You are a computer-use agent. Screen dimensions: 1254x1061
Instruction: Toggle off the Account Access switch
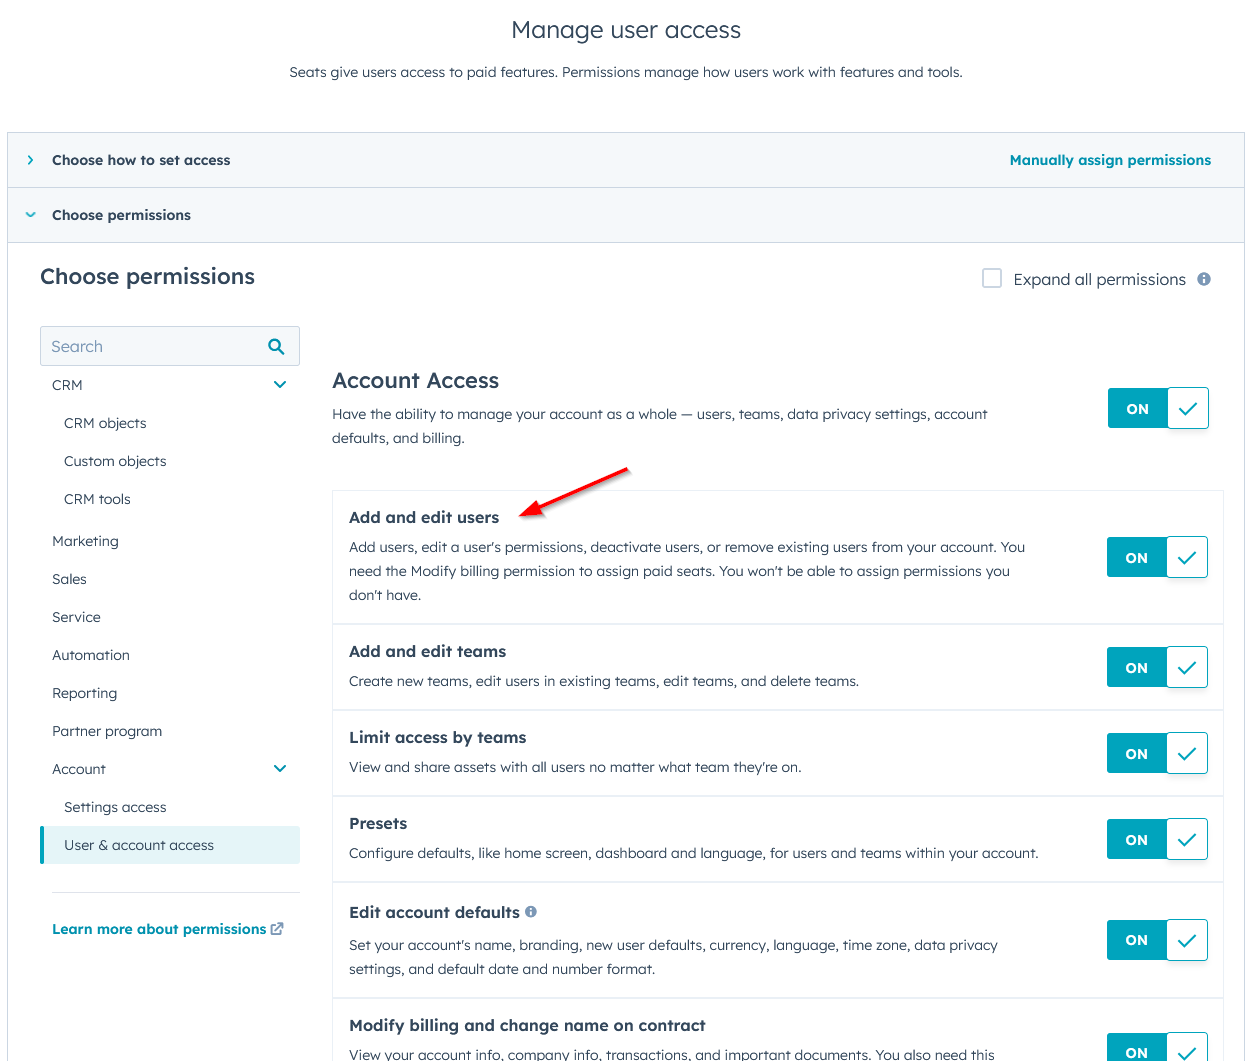point(1158,408)
